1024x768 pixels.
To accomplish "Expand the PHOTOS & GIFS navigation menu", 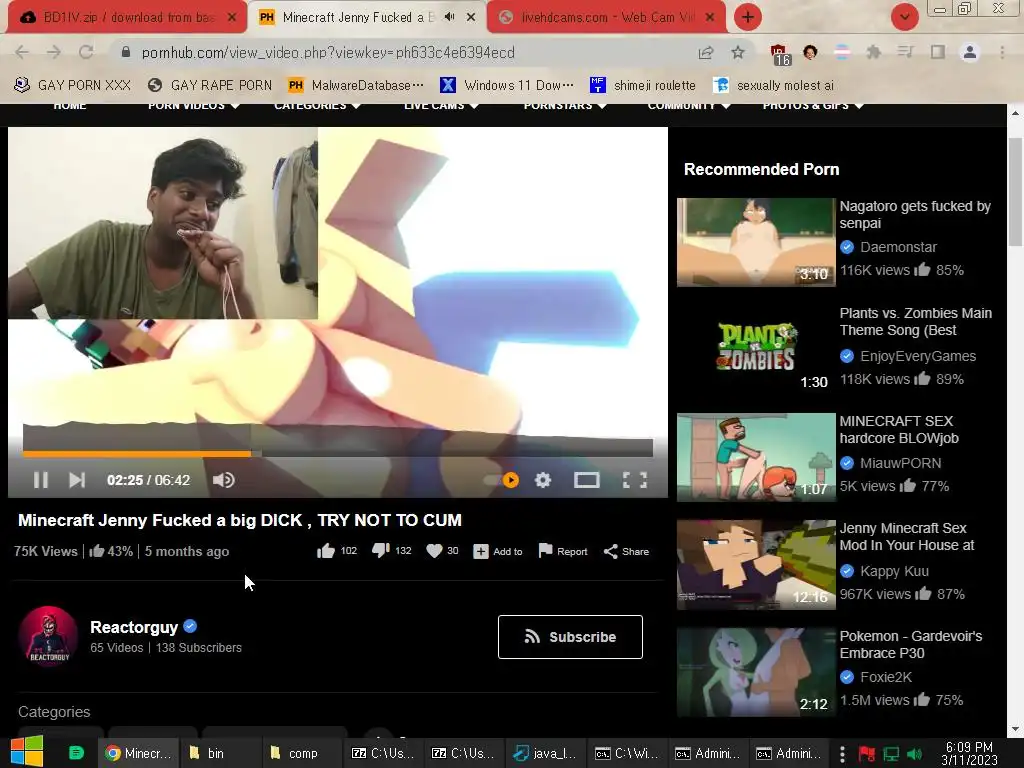I will pyautogui.click(x=812, y=106).
